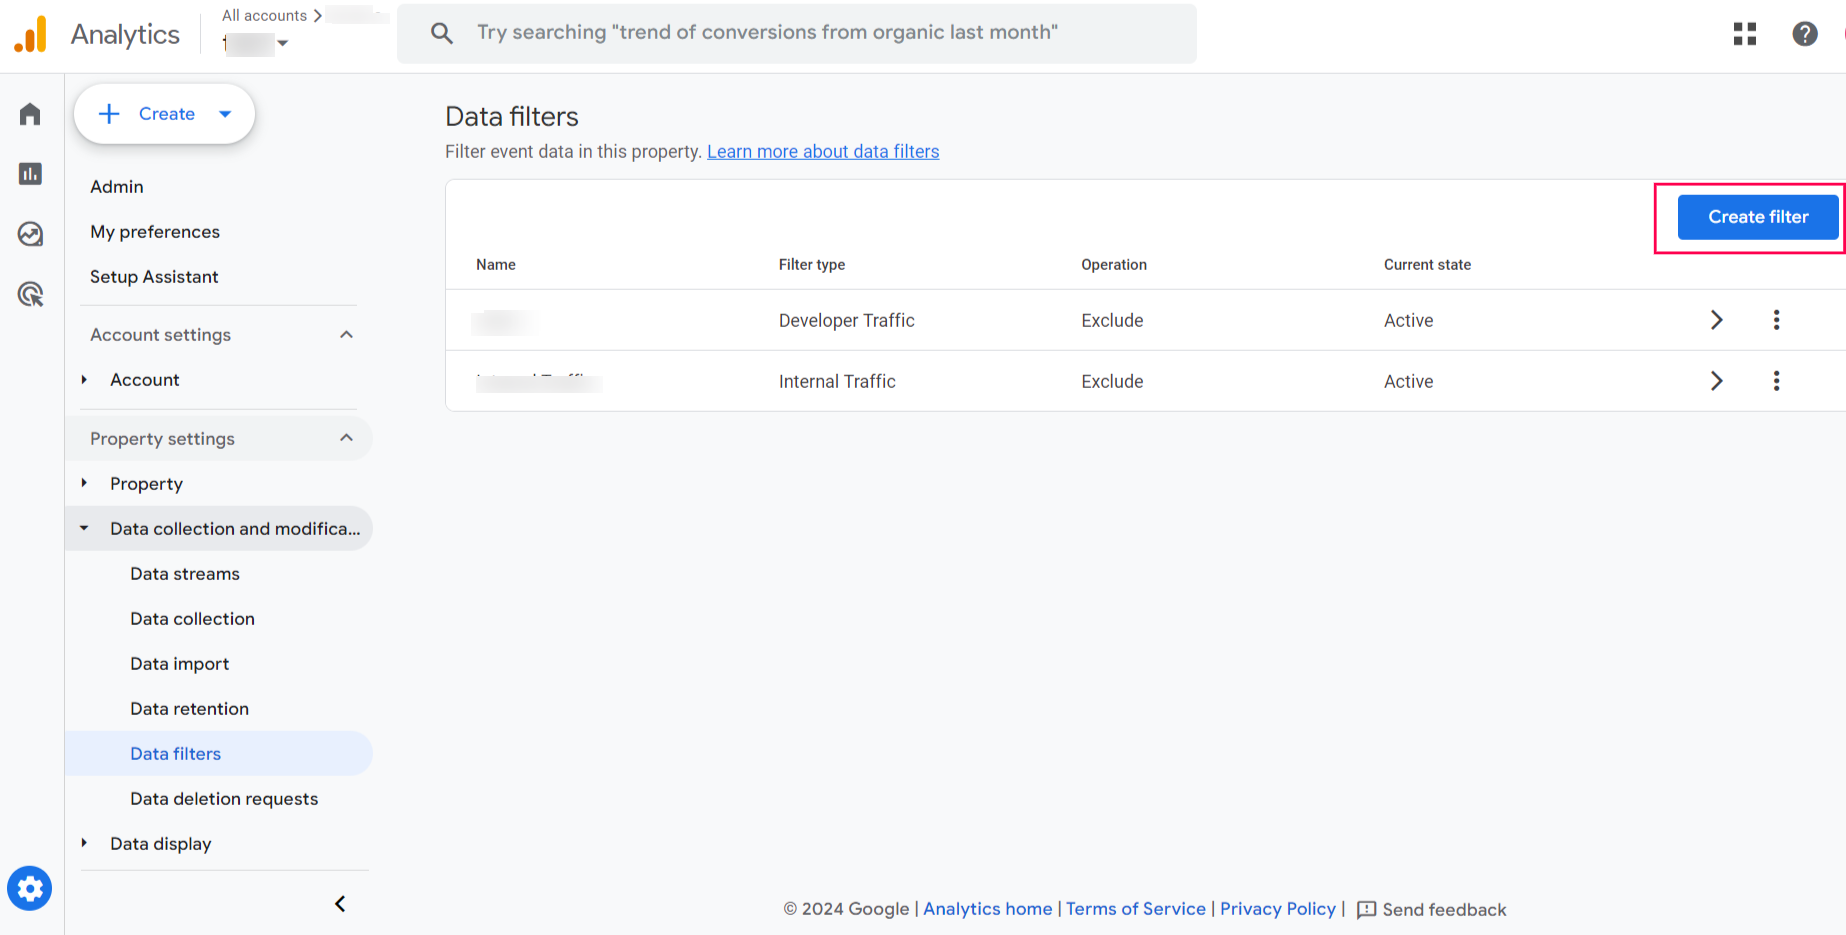Image resolution: width=1846 pixels, height=935 pixels.
Task: Open the Privacy Policy link
Action: click(1278, 909)
